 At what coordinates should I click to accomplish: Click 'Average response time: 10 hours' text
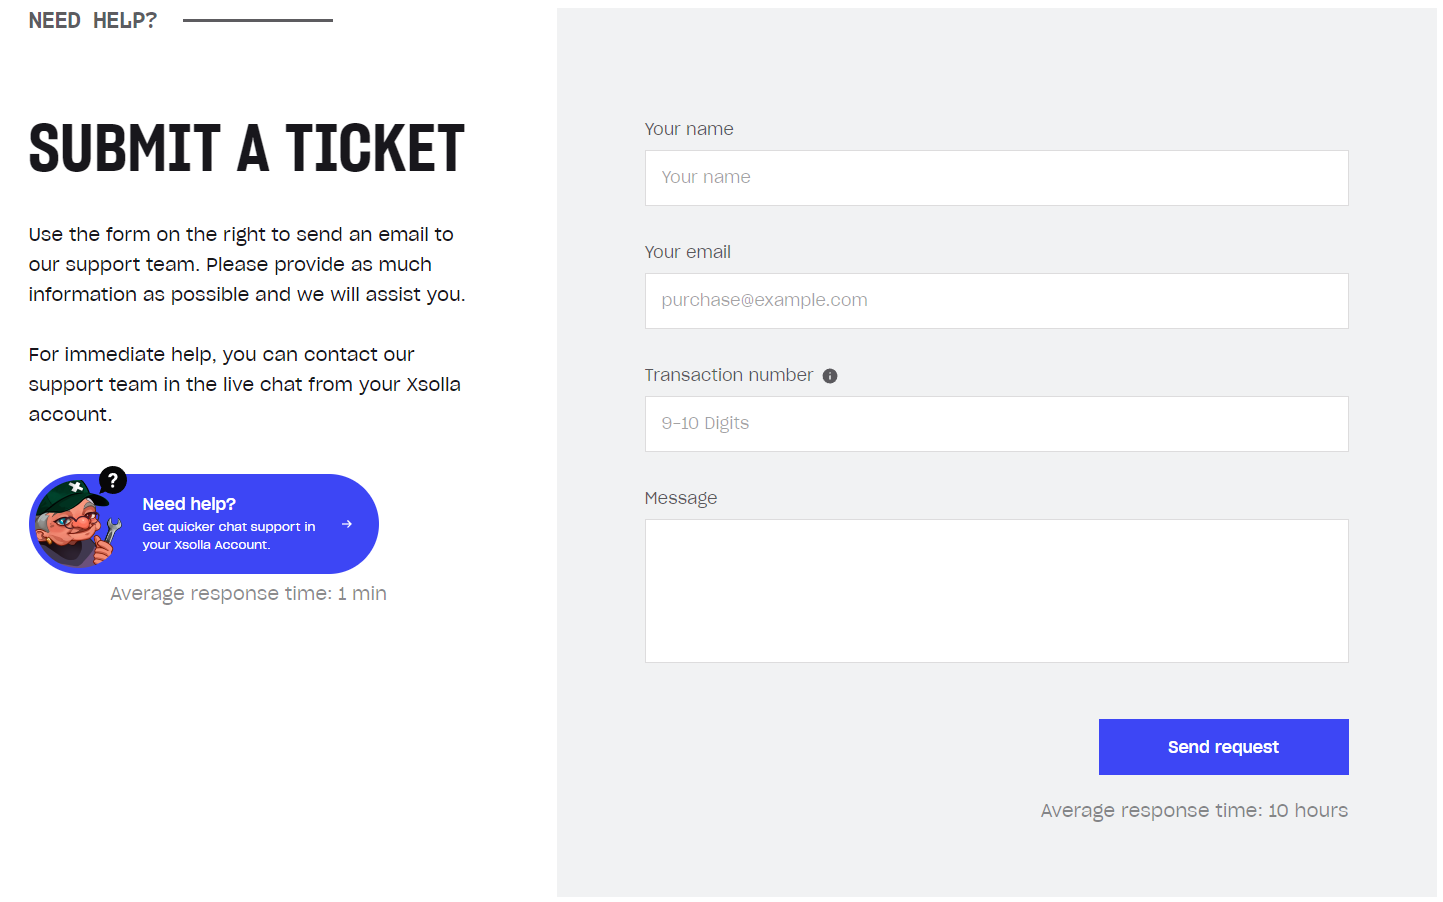point(1193,810)
